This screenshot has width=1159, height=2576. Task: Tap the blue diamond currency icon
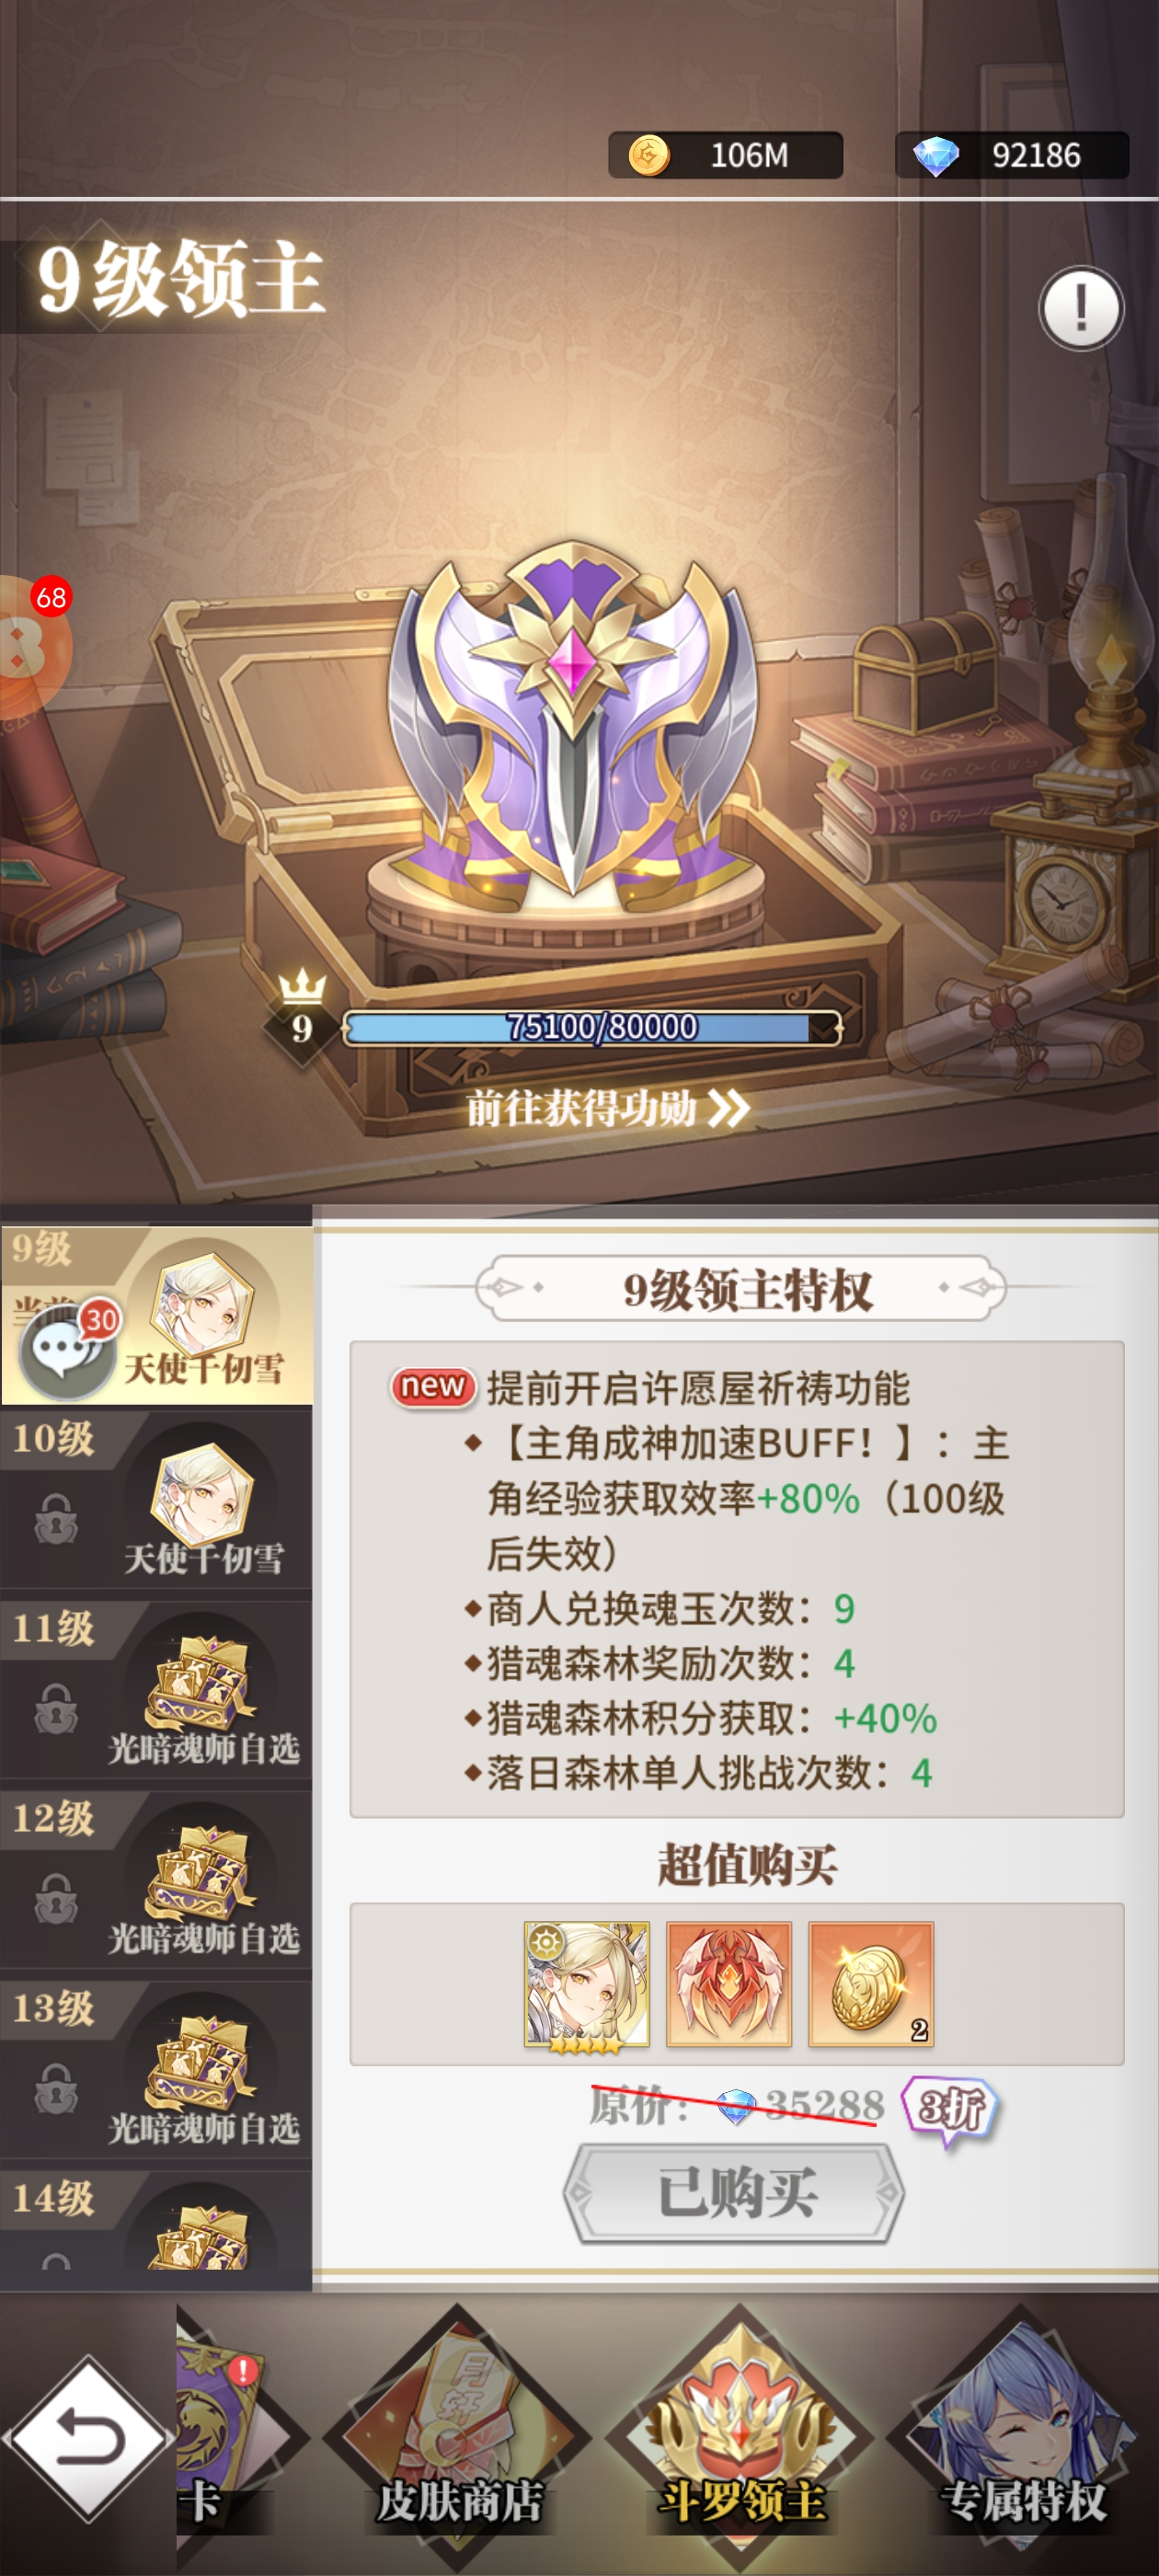click(x=936, y=156)
